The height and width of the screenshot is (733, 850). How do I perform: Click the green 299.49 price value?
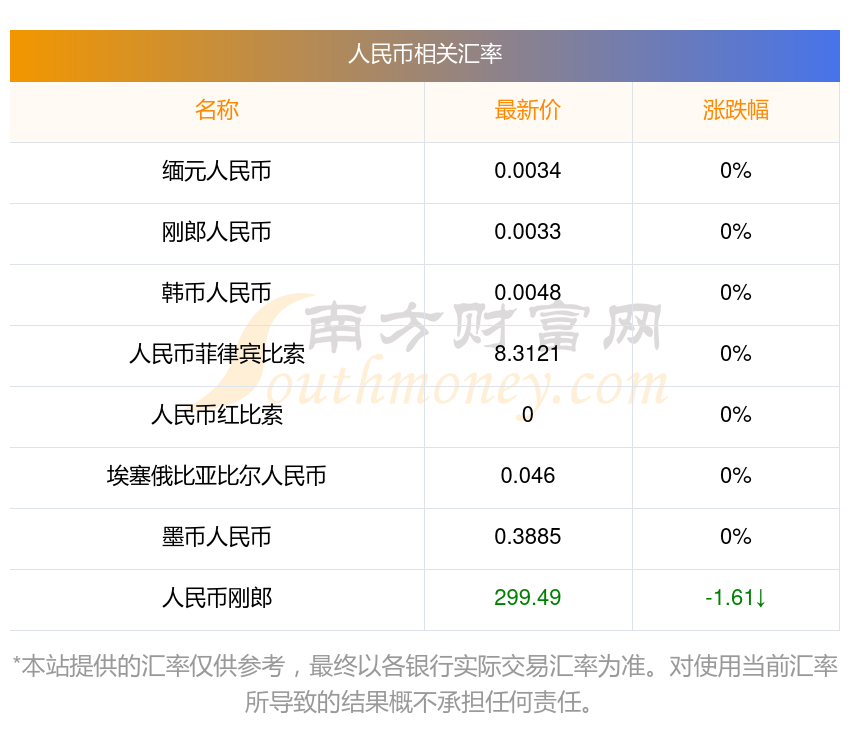[528, 598]
